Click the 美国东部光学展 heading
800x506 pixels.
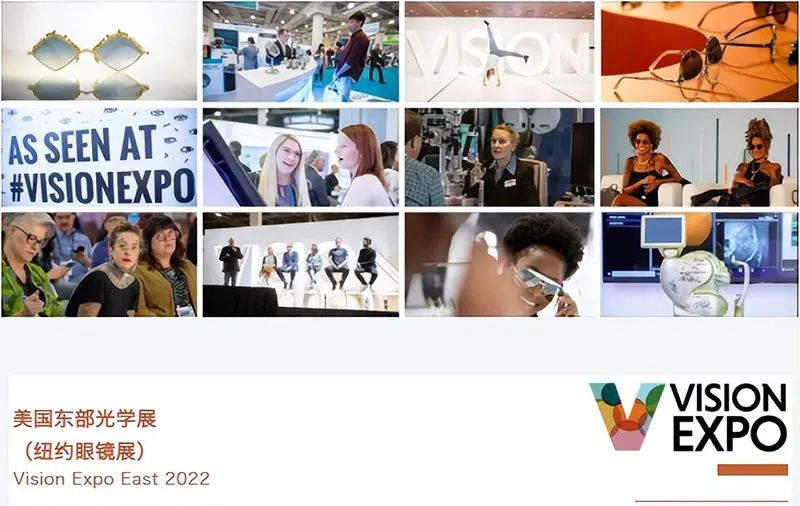point(85,419)
